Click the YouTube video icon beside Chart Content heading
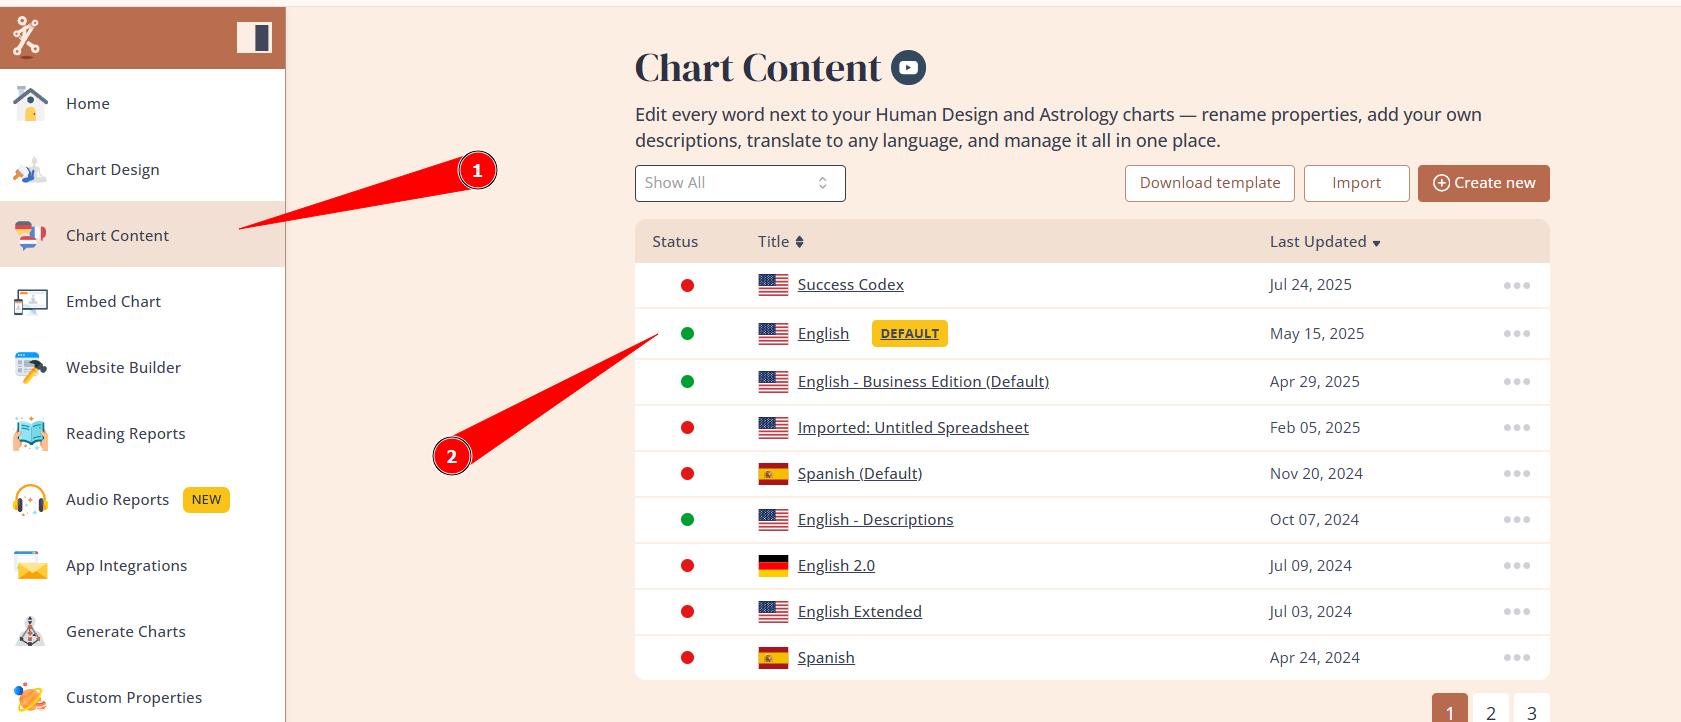1681x722 pixels. pos(908,68)
